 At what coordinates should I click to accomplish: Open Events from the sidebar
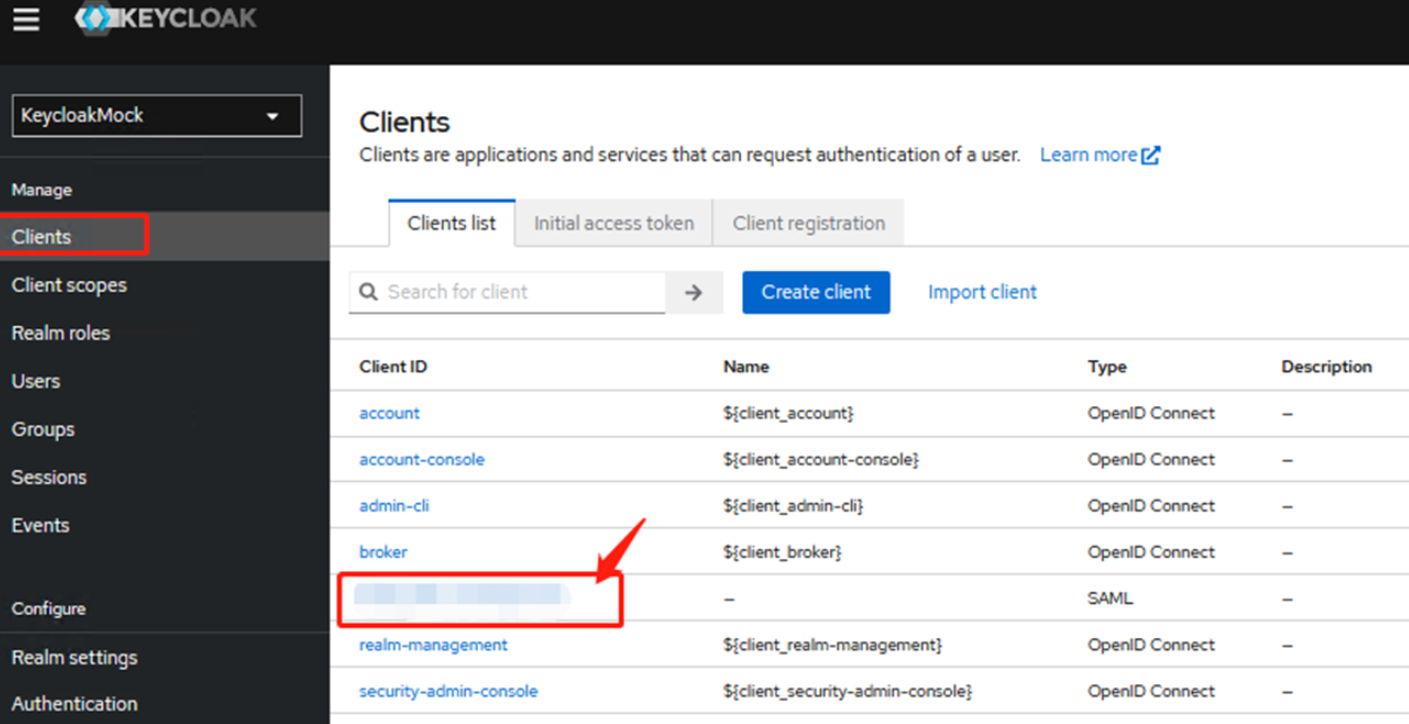click(40, 525)
